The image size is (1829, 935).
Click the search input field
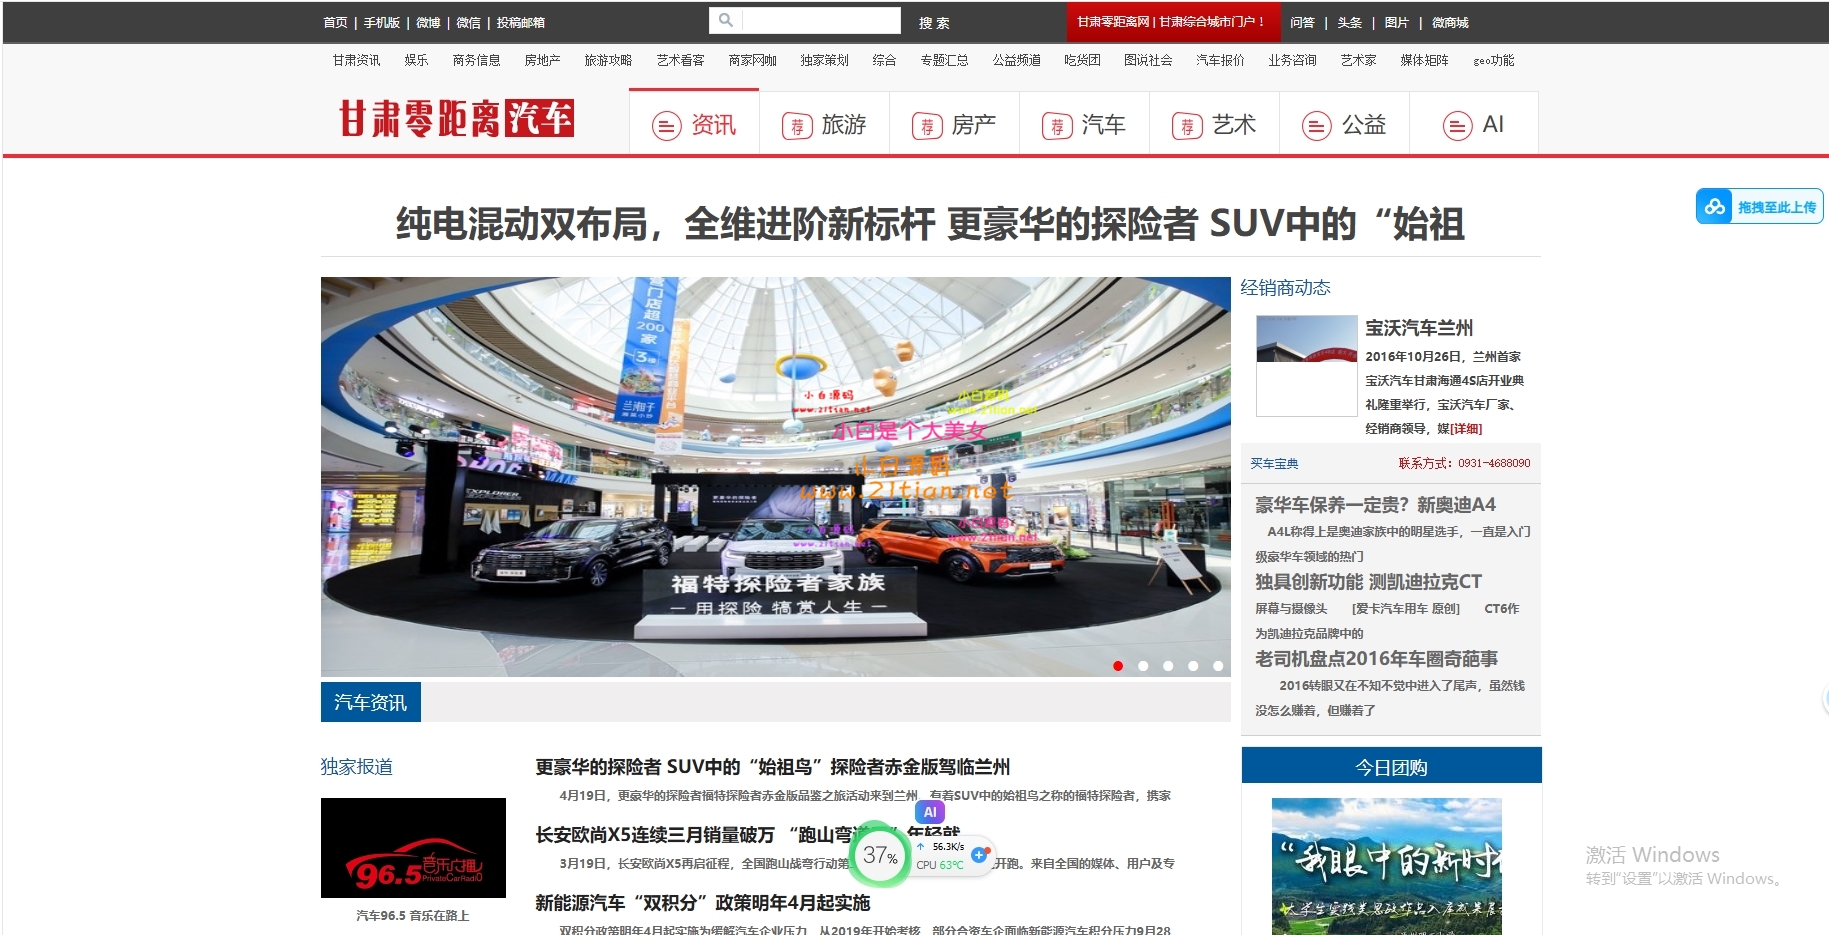[820, 20]
